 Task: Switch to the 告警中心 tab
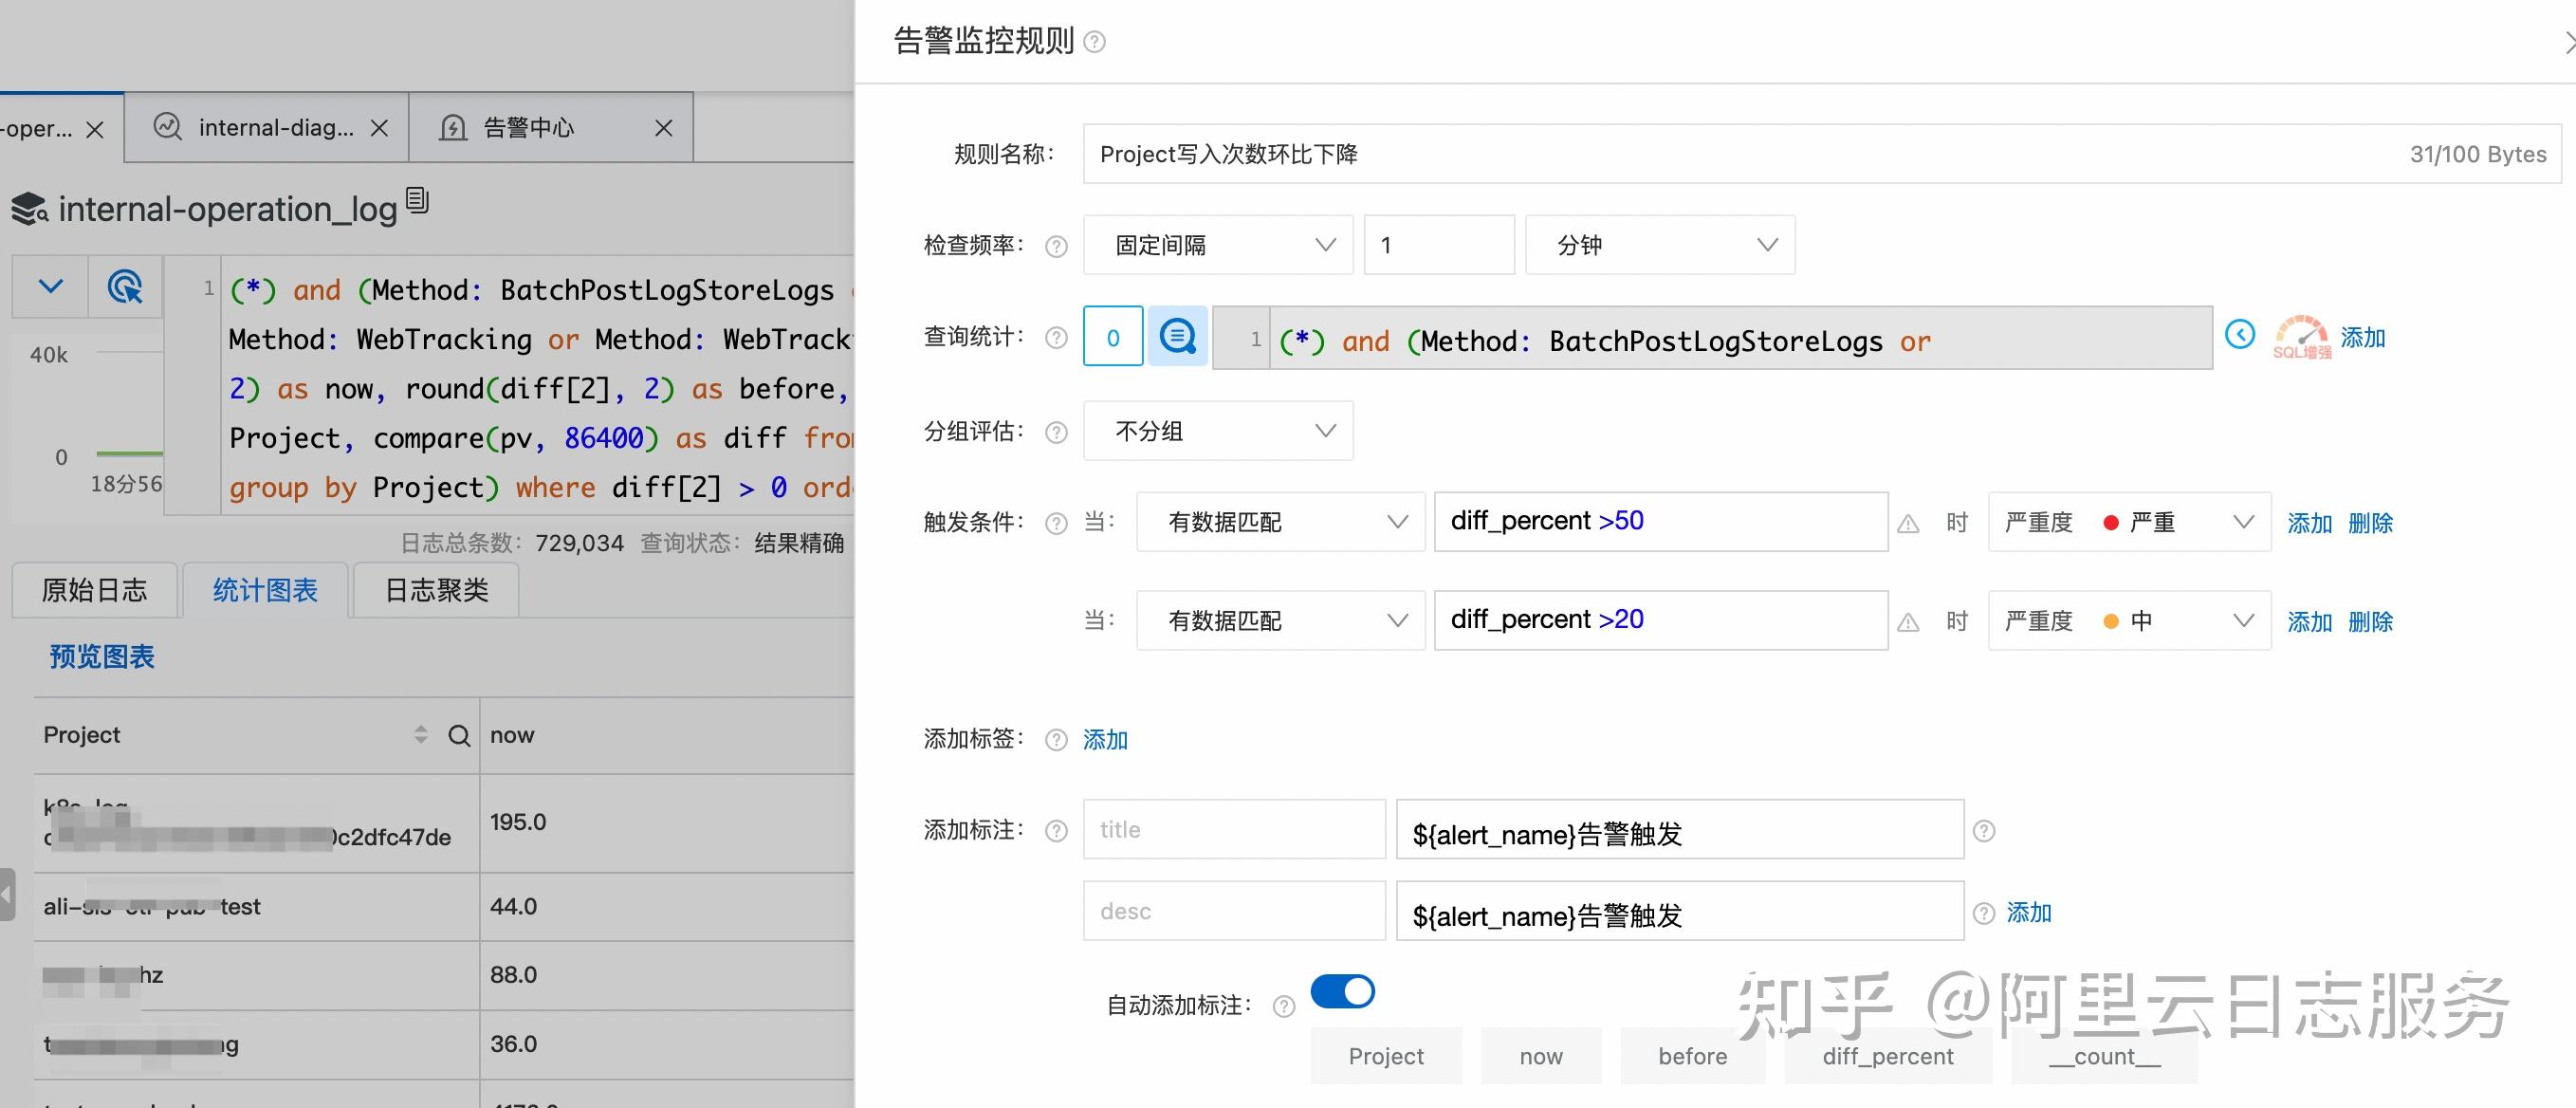(528, 127)
